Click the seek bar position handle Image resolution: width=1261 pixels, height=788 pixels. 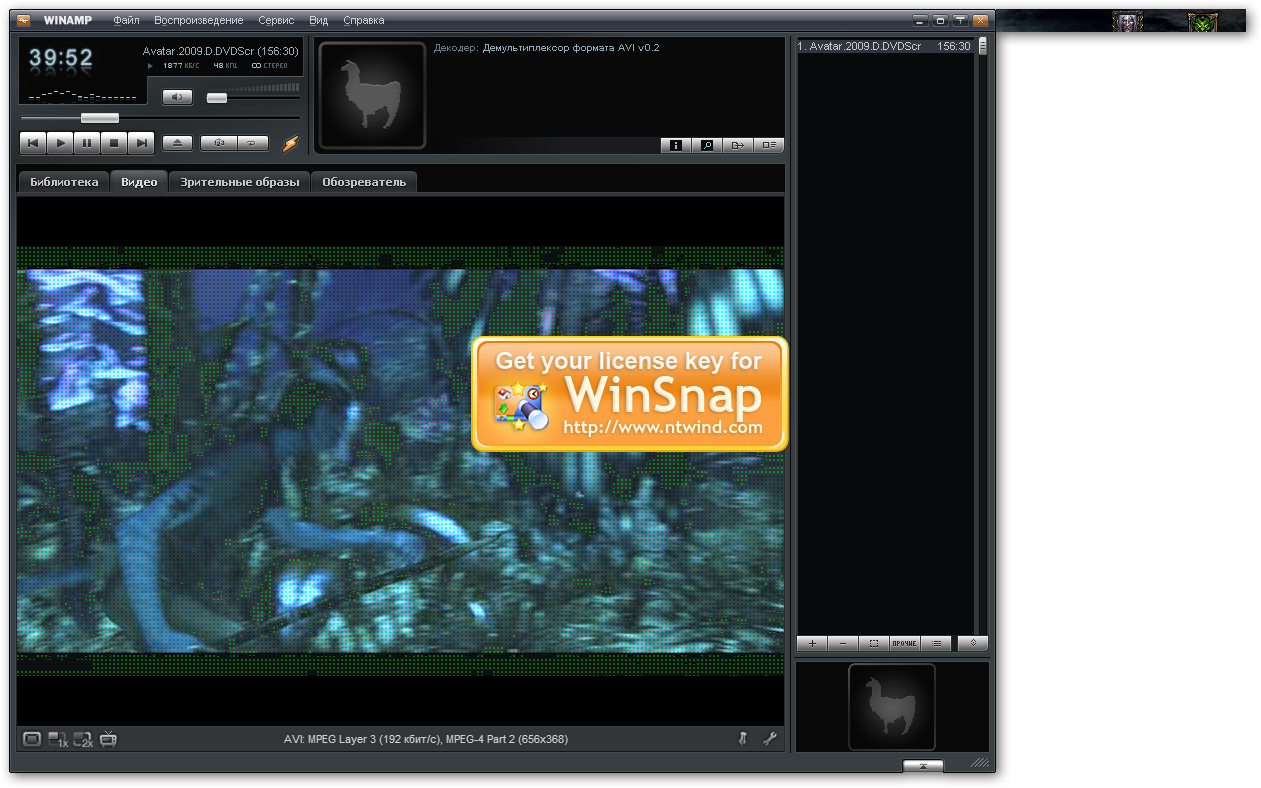click(100, 118)
